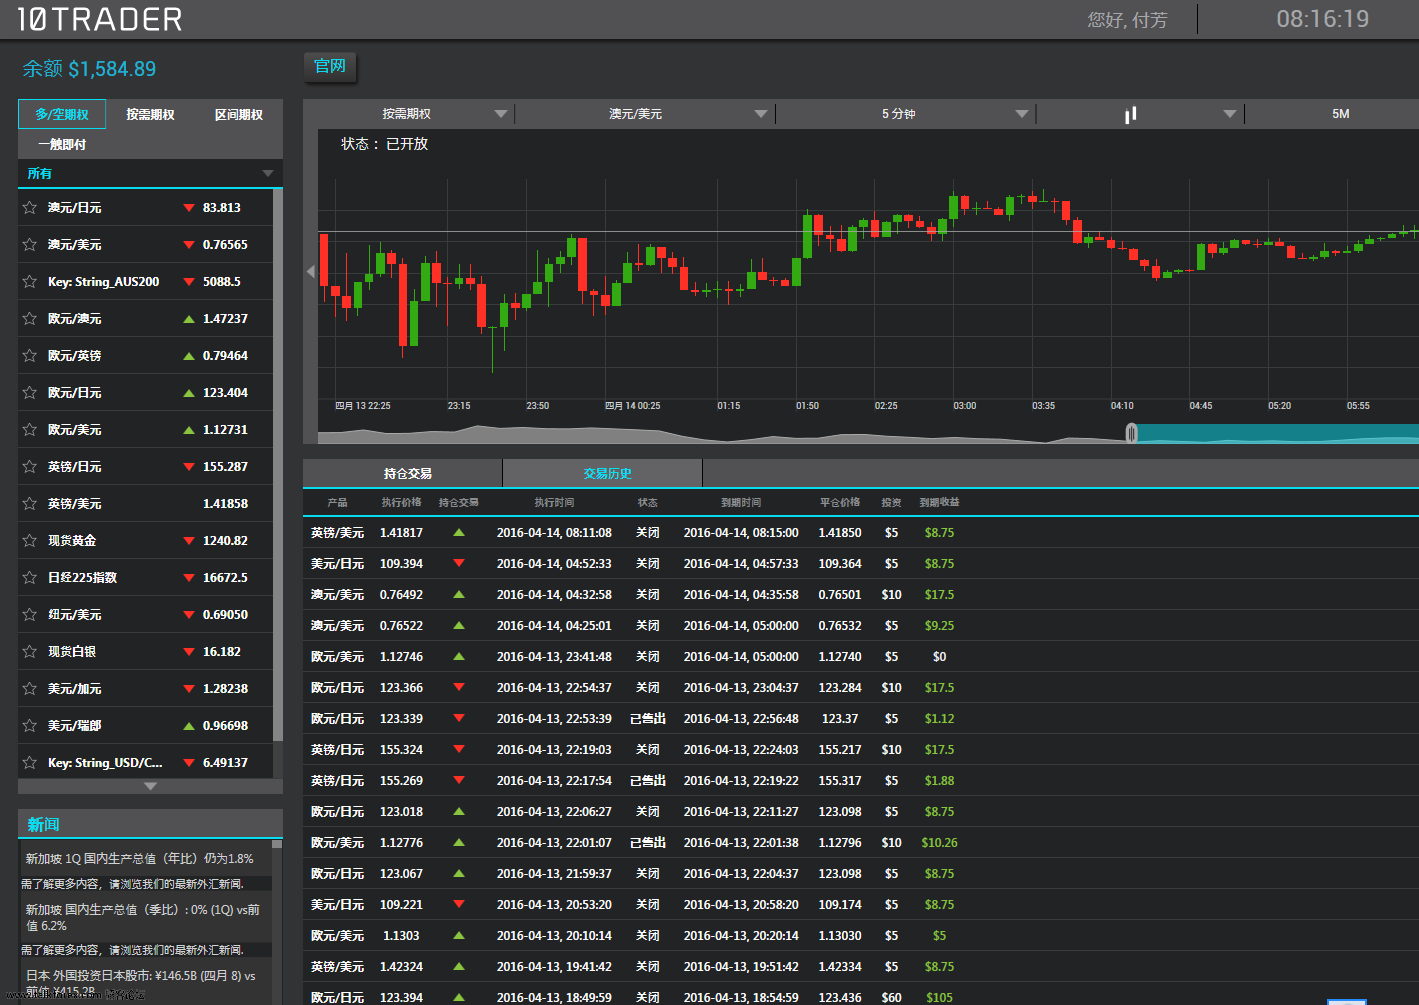This screenshot has height=1005, width=1419.
Task: Click chart timeline range slider handle
Action: pyautogui.click(x=1131, y=433)
